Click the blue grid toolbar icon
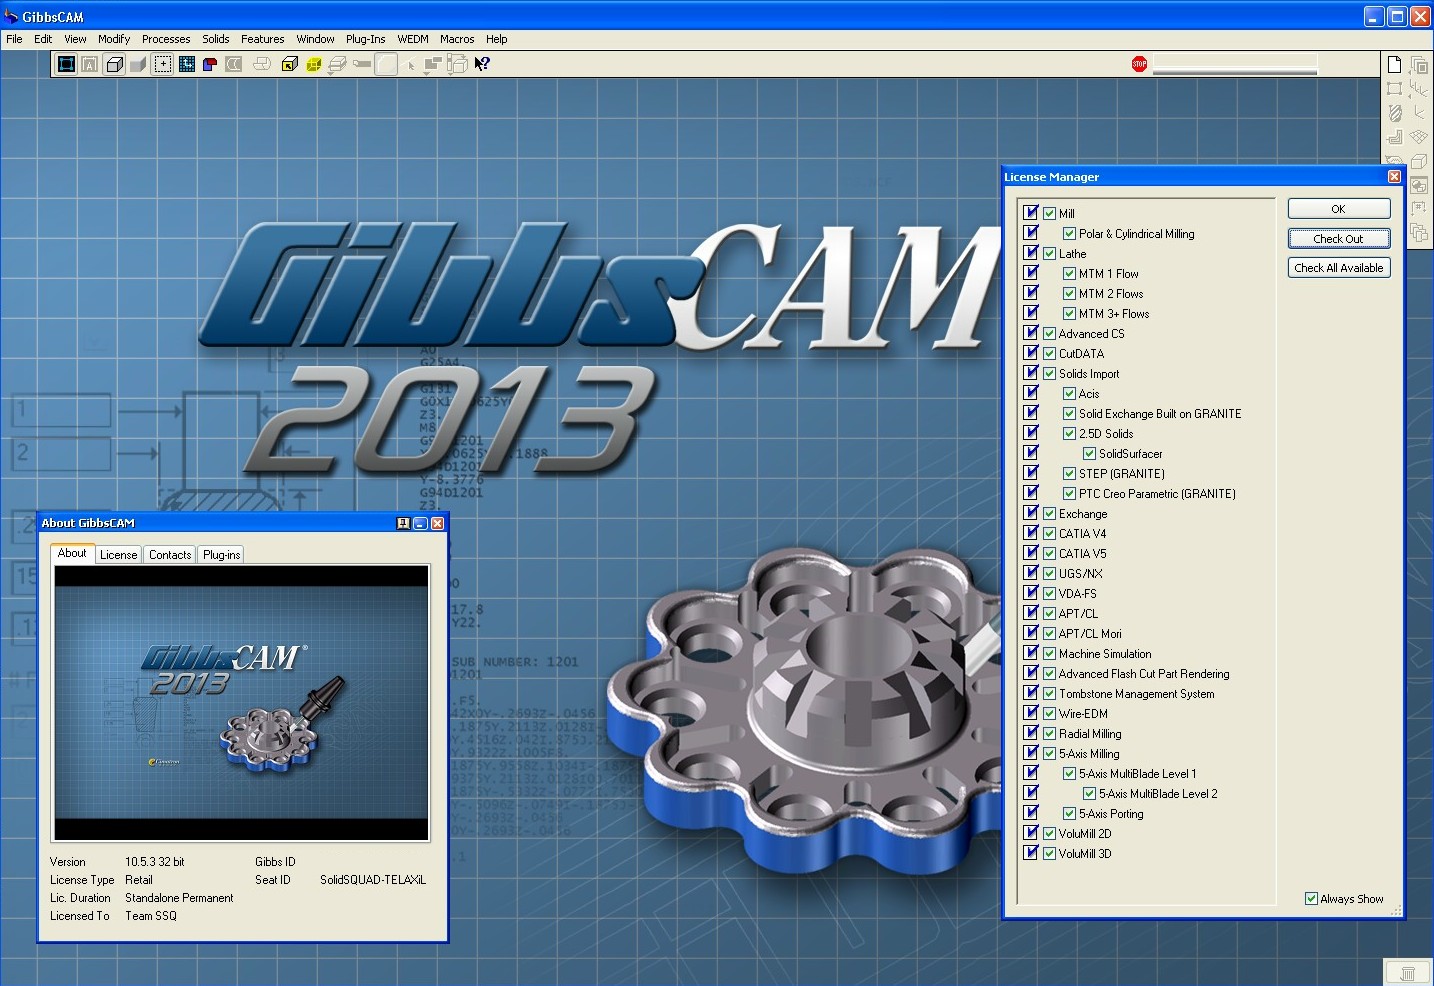 (x=187, y=64)
